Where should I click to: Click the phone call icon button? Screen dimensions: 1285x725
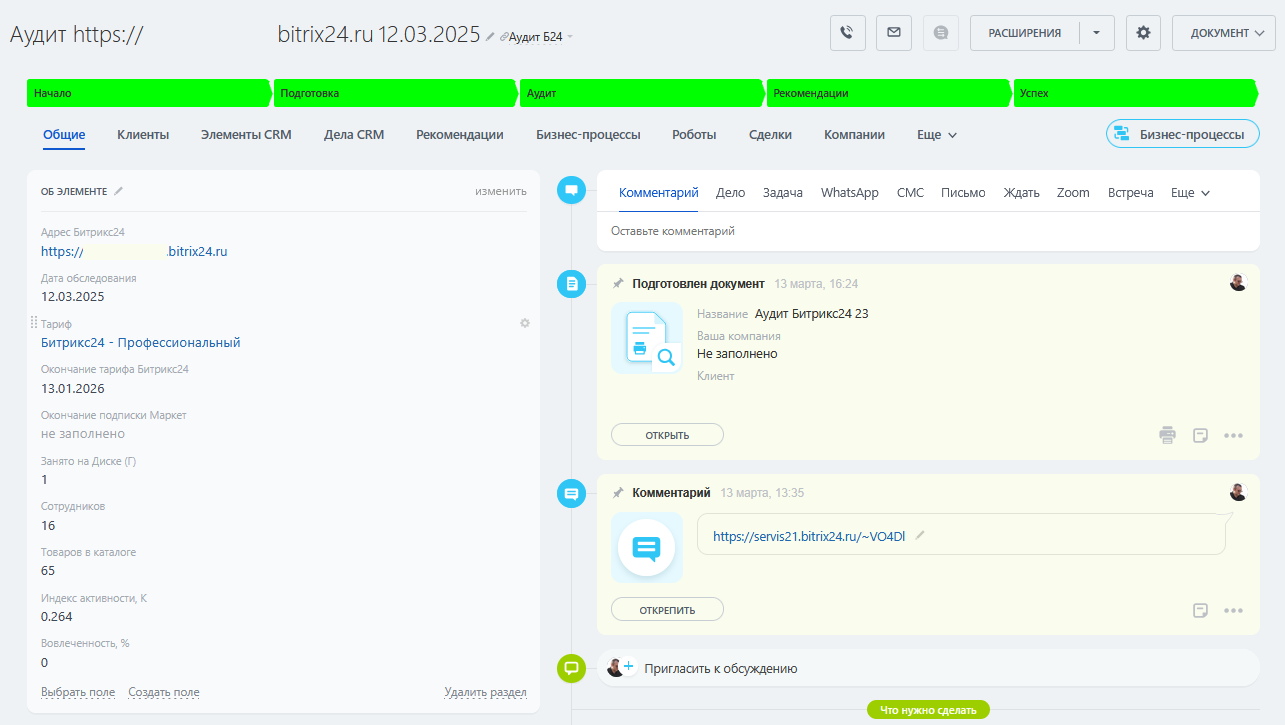coord(847,32)
